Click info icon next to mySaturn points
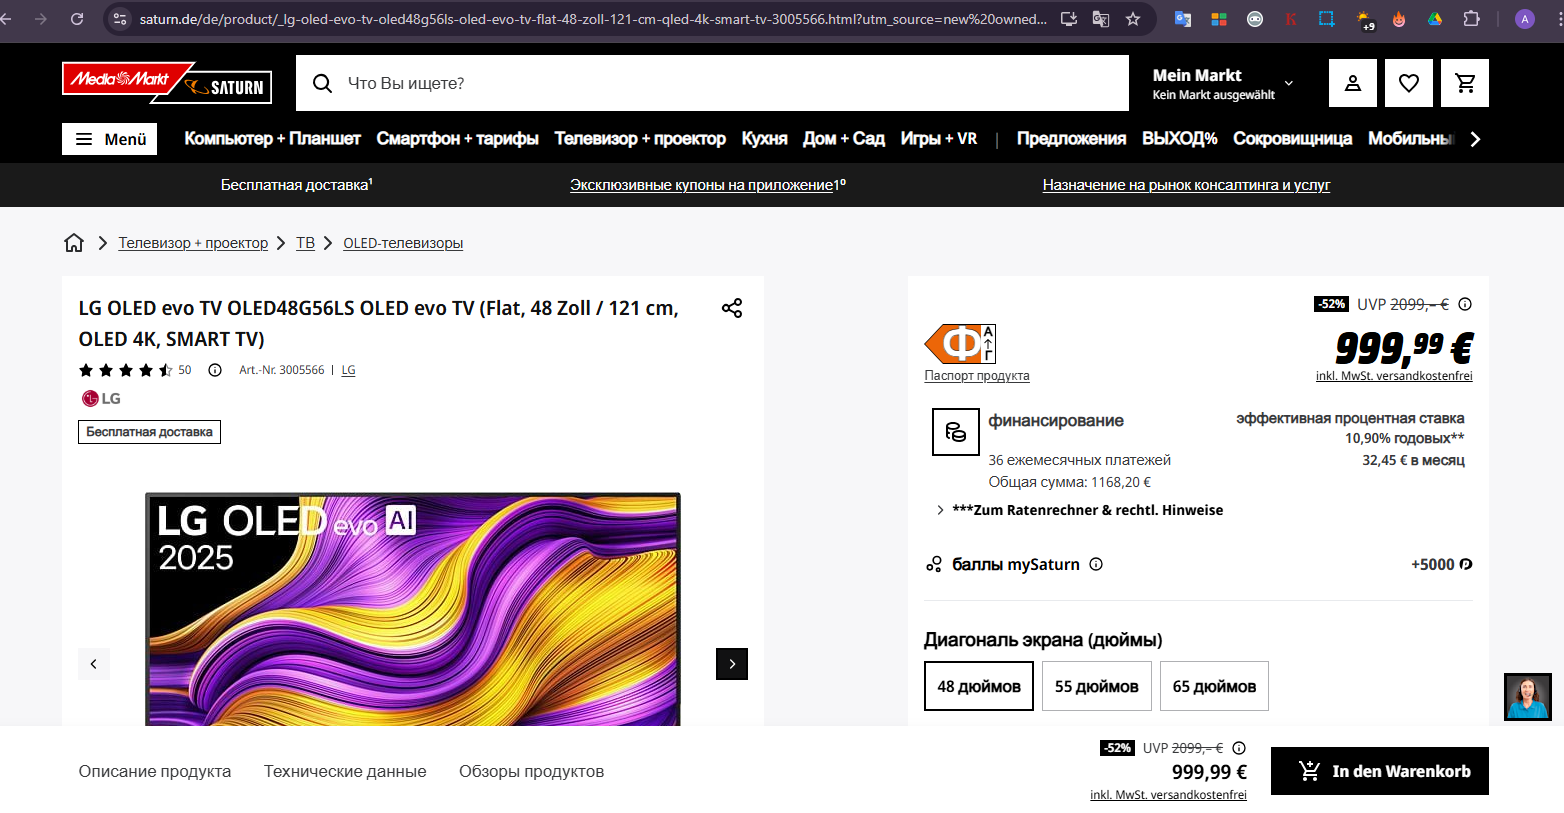1564x813 pixels. coord(1096,564)
